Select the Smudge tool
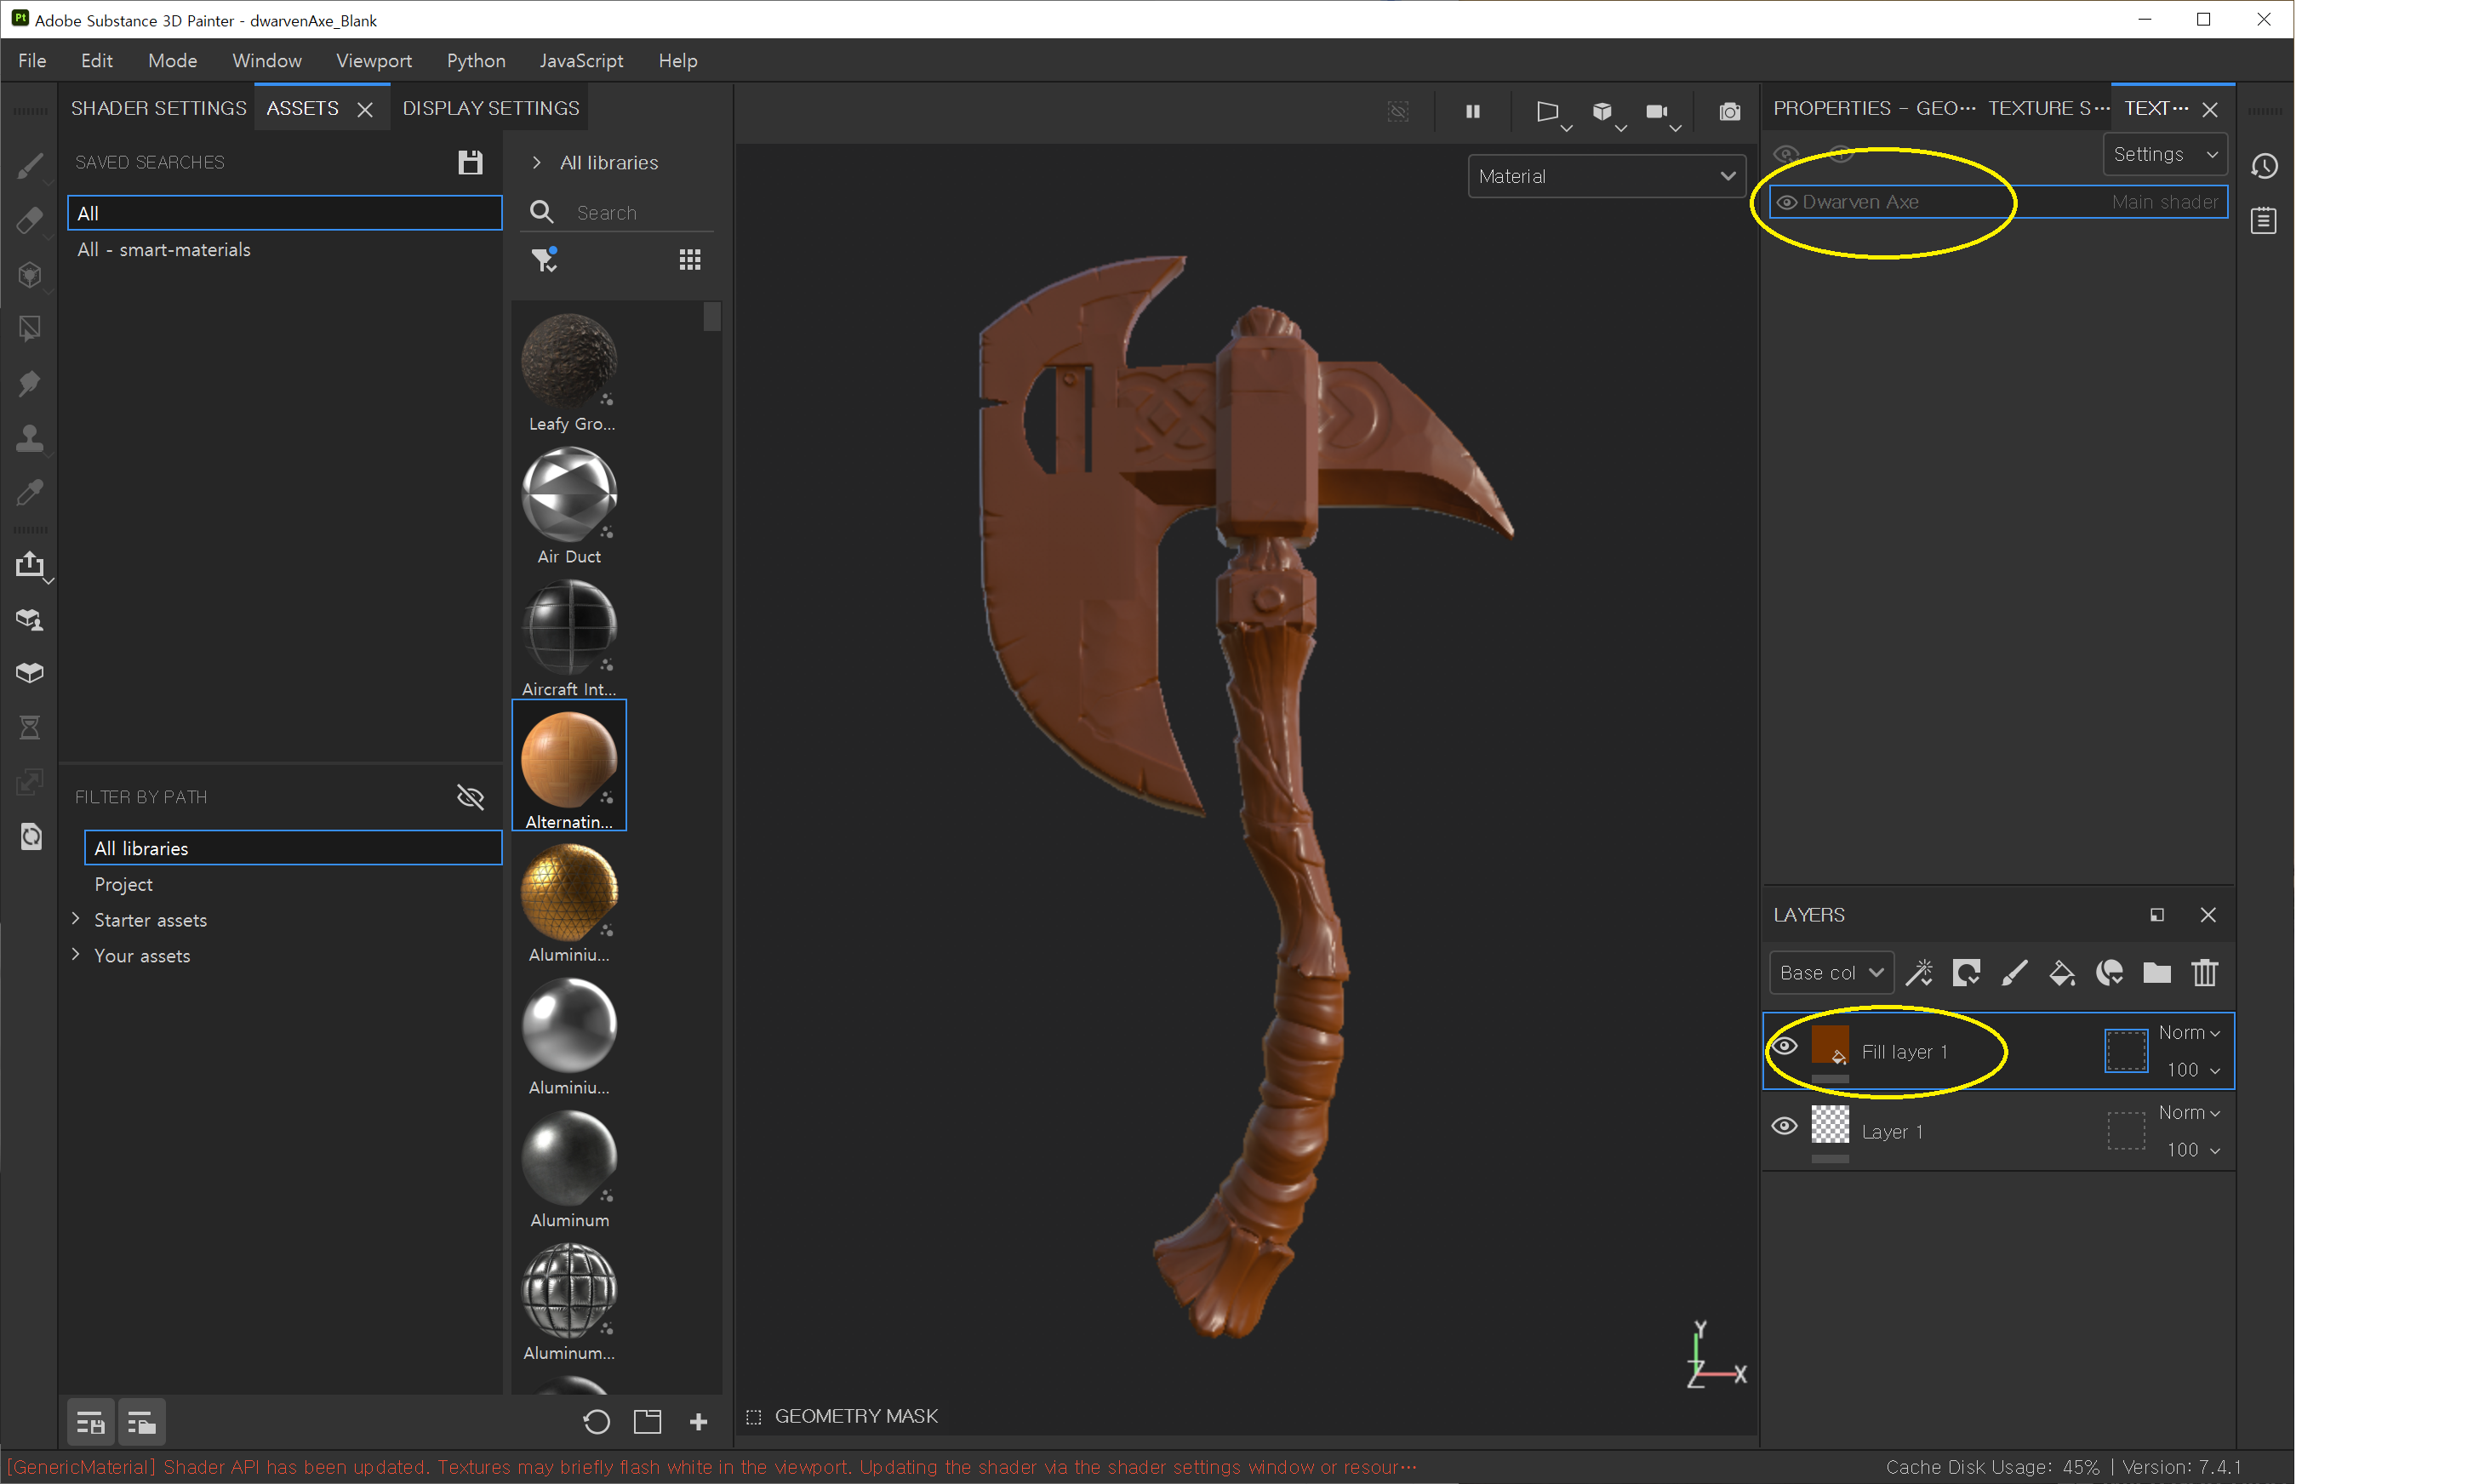2479x1484 pixels. coord(30,383)
